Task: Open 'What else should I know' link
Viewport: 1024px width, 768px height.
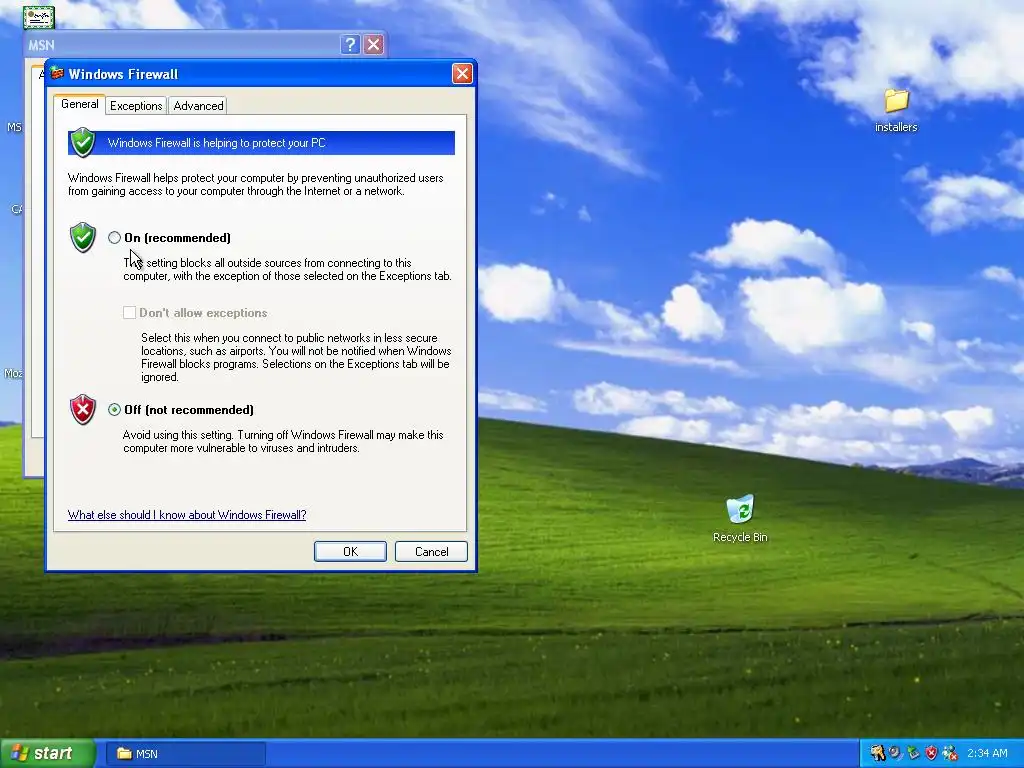Action: point(187,515)
